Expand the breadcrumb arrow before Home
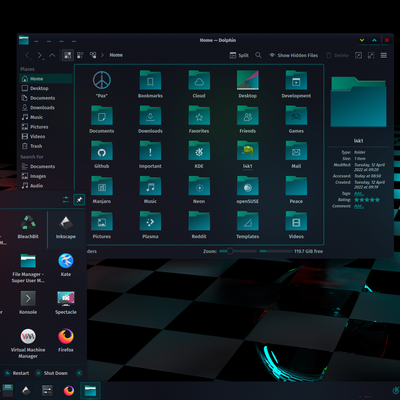Screen dimensions: 400x400 point(102,55)
